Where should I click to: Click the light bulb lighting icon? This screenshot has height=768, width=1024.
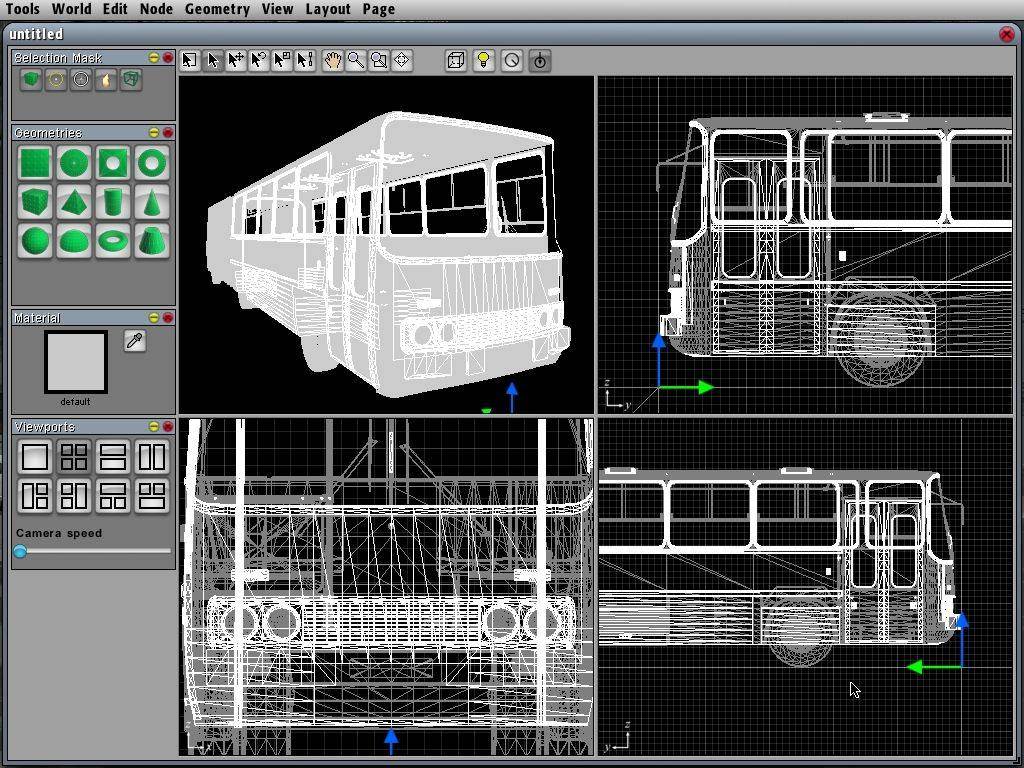484,61
